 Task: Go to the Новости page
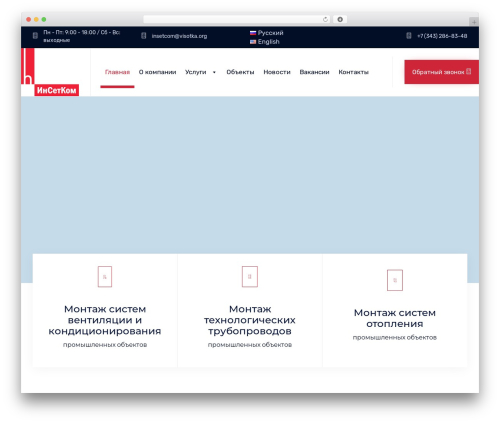point(277,72)
